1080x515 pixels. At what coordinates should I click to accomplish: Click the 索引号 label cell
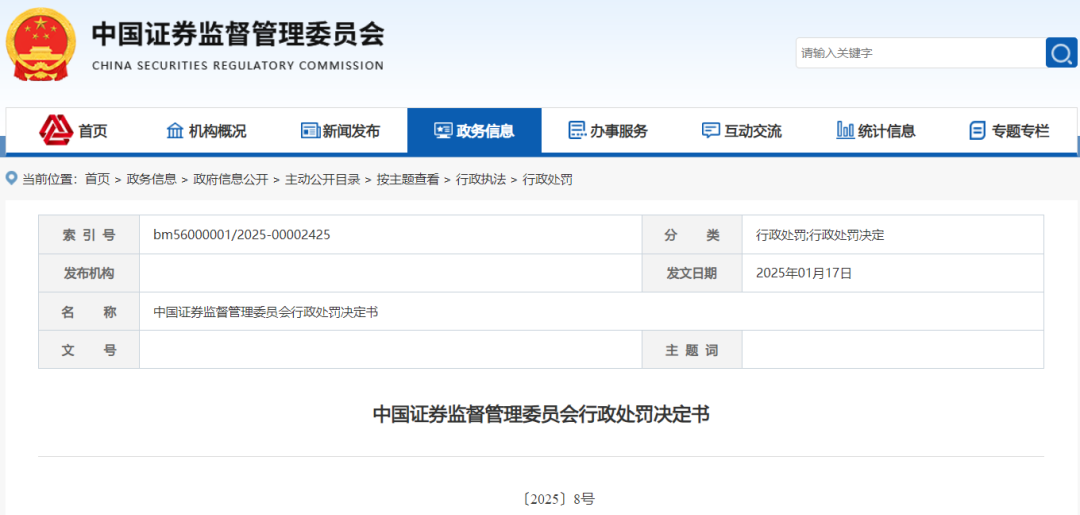coord(89,235)
